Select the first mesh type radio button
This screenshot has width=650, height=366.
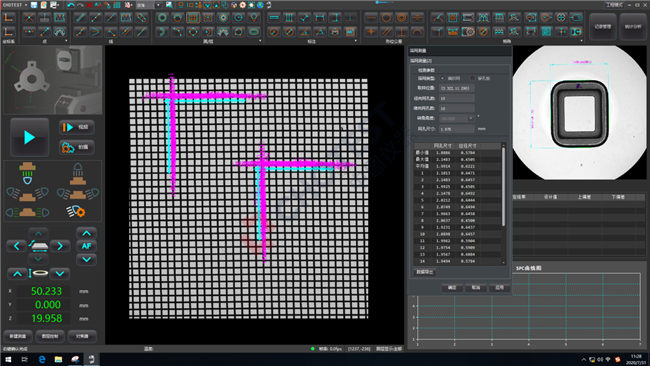(x=442, y=78)
